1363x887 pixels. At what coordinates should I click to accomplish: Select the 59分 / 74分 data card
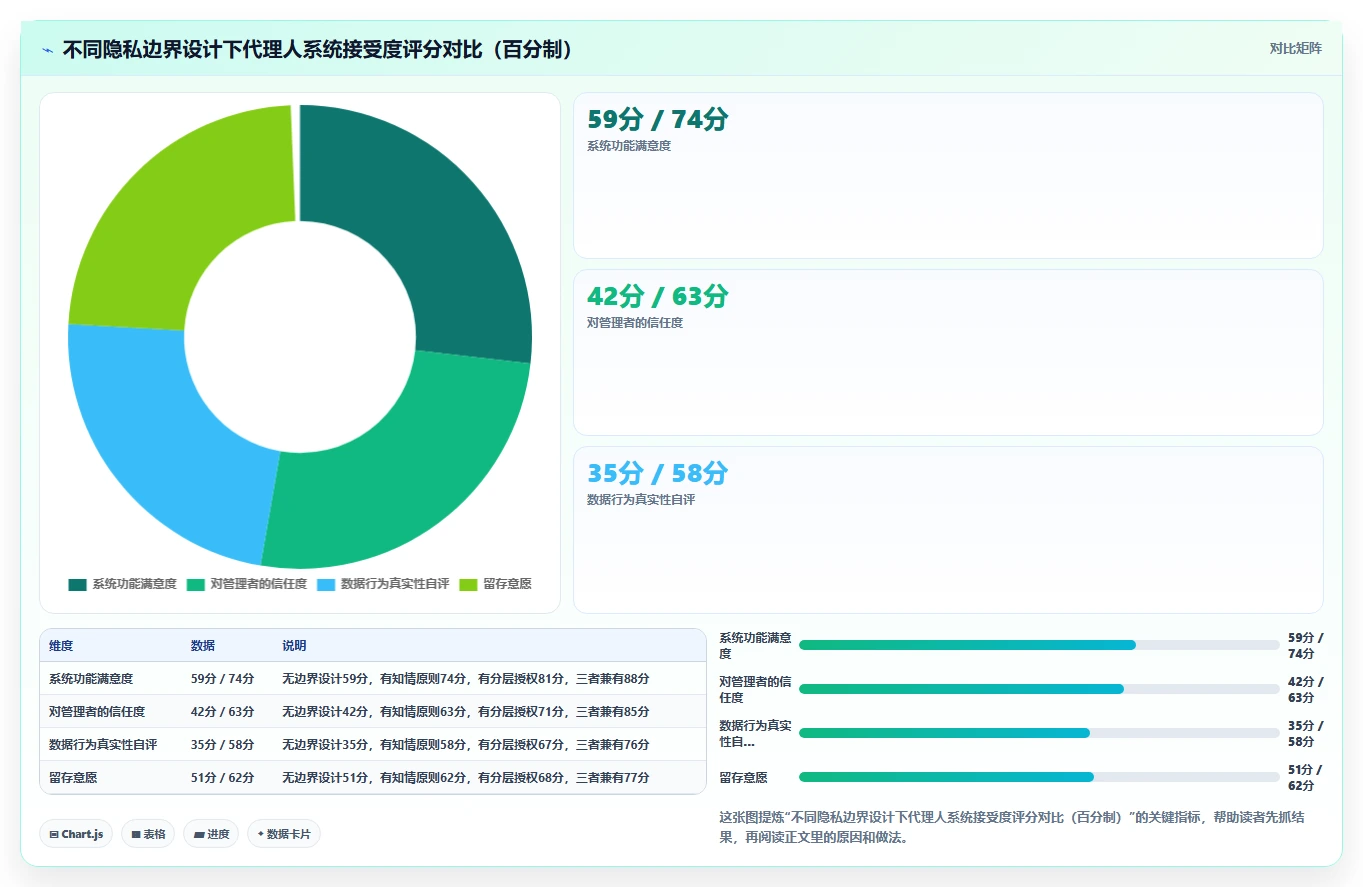(x=948, y=176)
